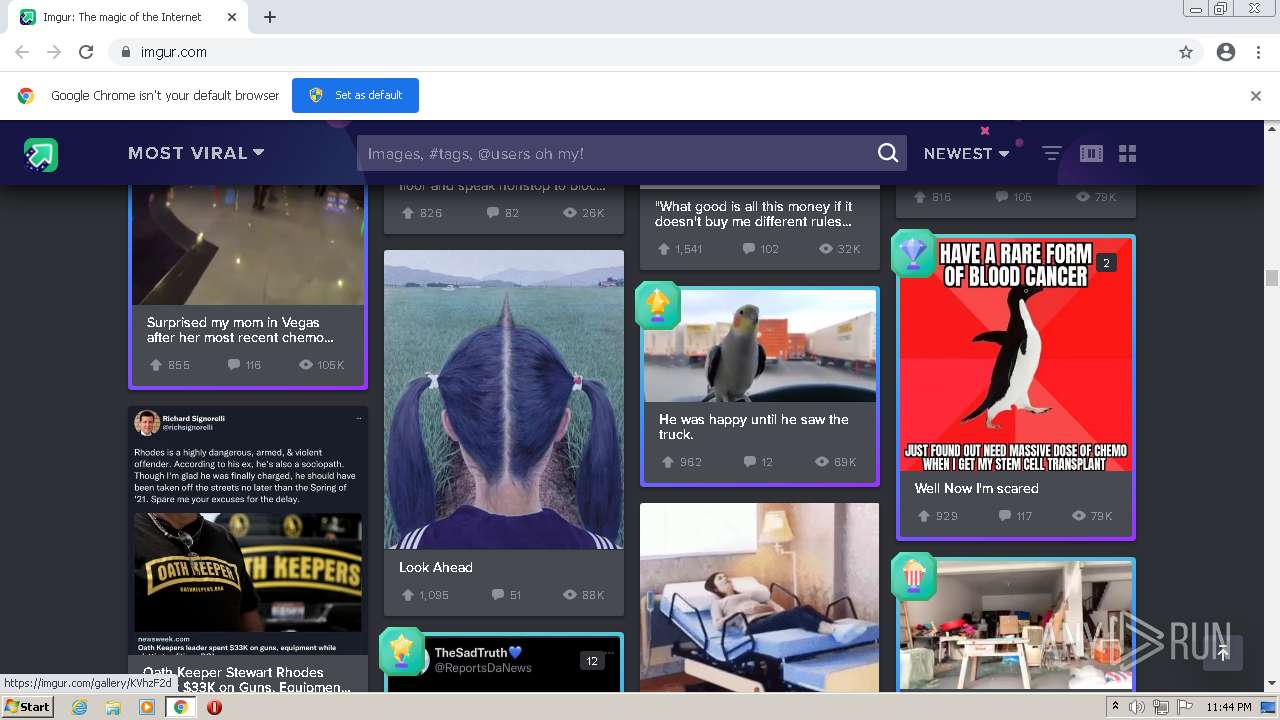
Task: Open Chrome three-dot menu
Action: coord(1258,52)
